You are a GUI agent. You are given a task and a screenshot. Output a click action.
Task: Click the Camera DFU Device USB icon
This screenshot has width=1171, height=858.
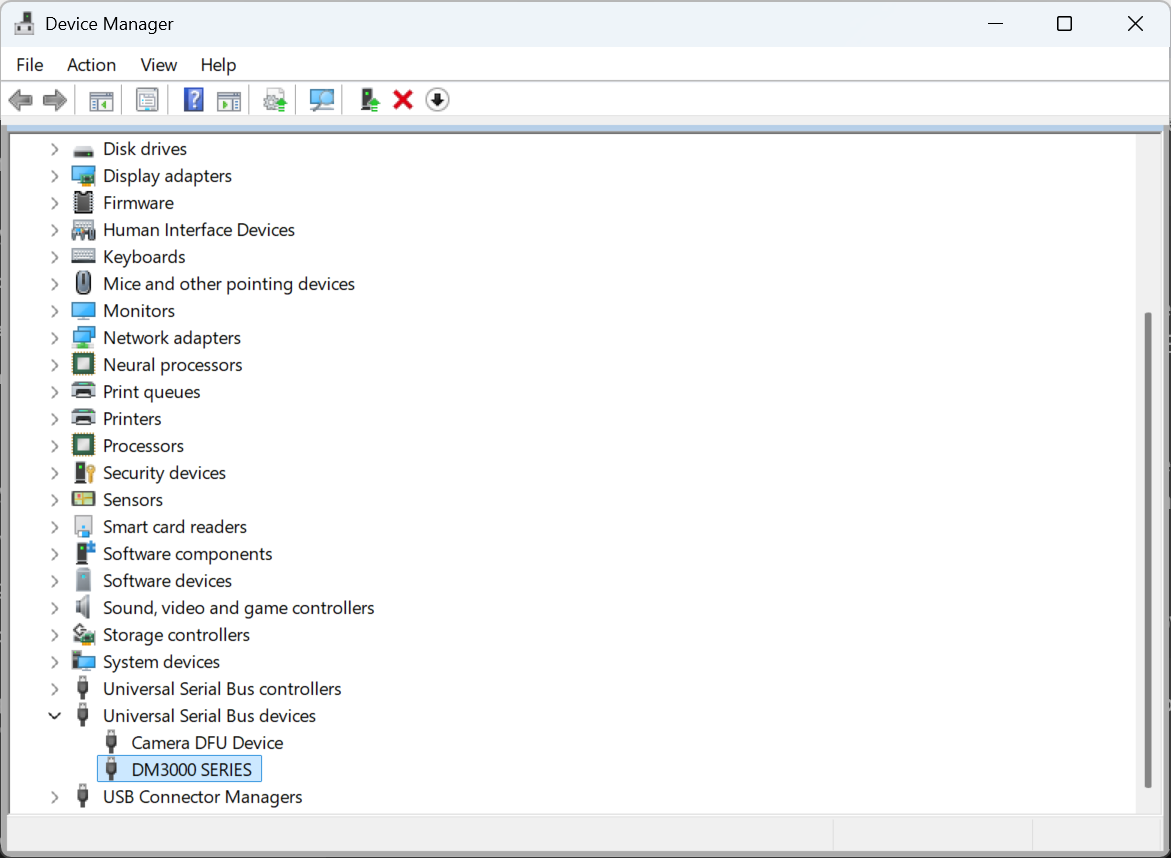tap(111, 742)
